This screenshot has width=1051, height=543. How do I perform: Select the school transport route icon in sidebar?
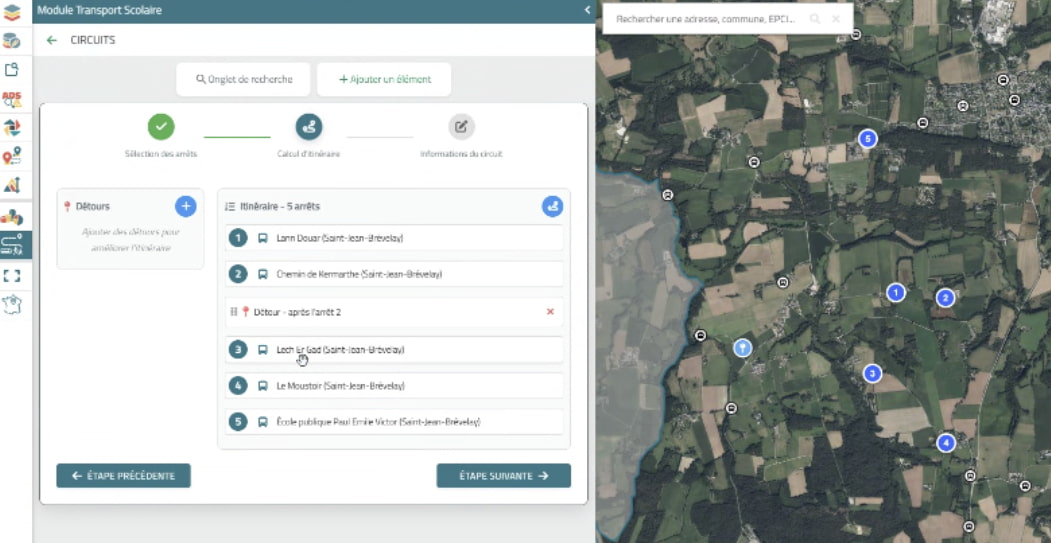pyautogui.click(x=12, y=245)
